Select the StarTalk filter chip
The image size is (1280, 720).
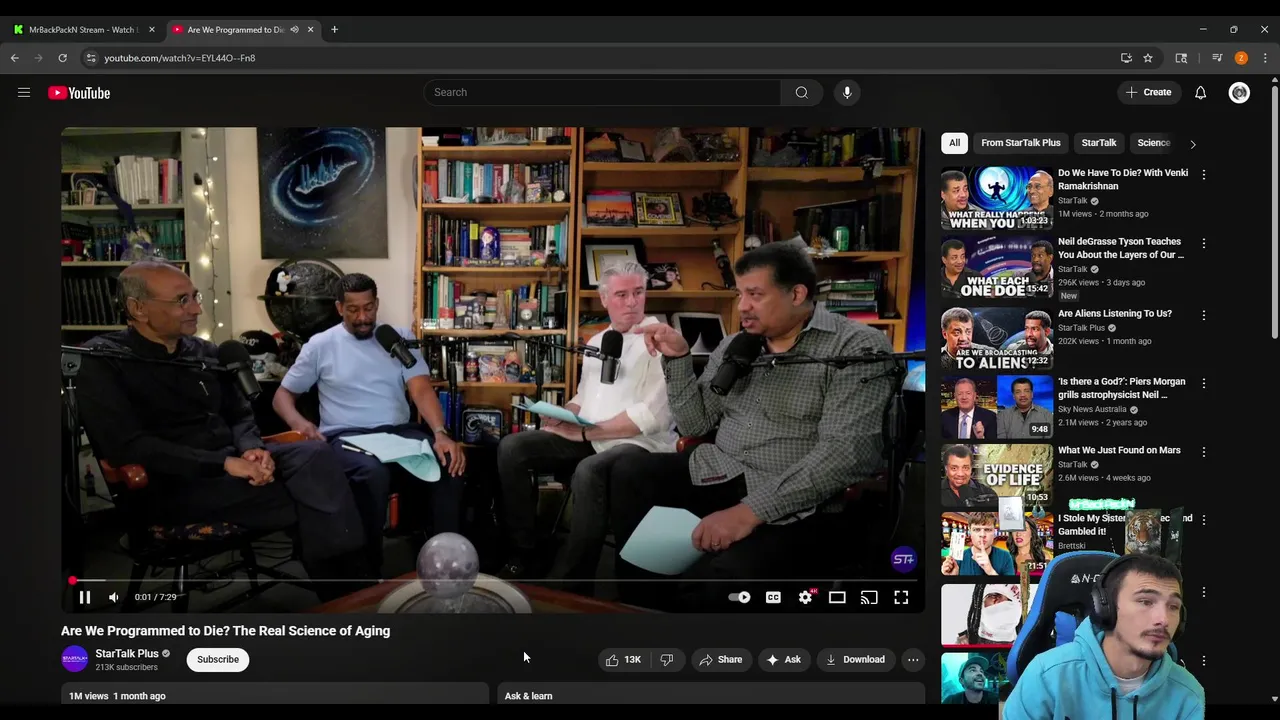[x=1098, y=143]
